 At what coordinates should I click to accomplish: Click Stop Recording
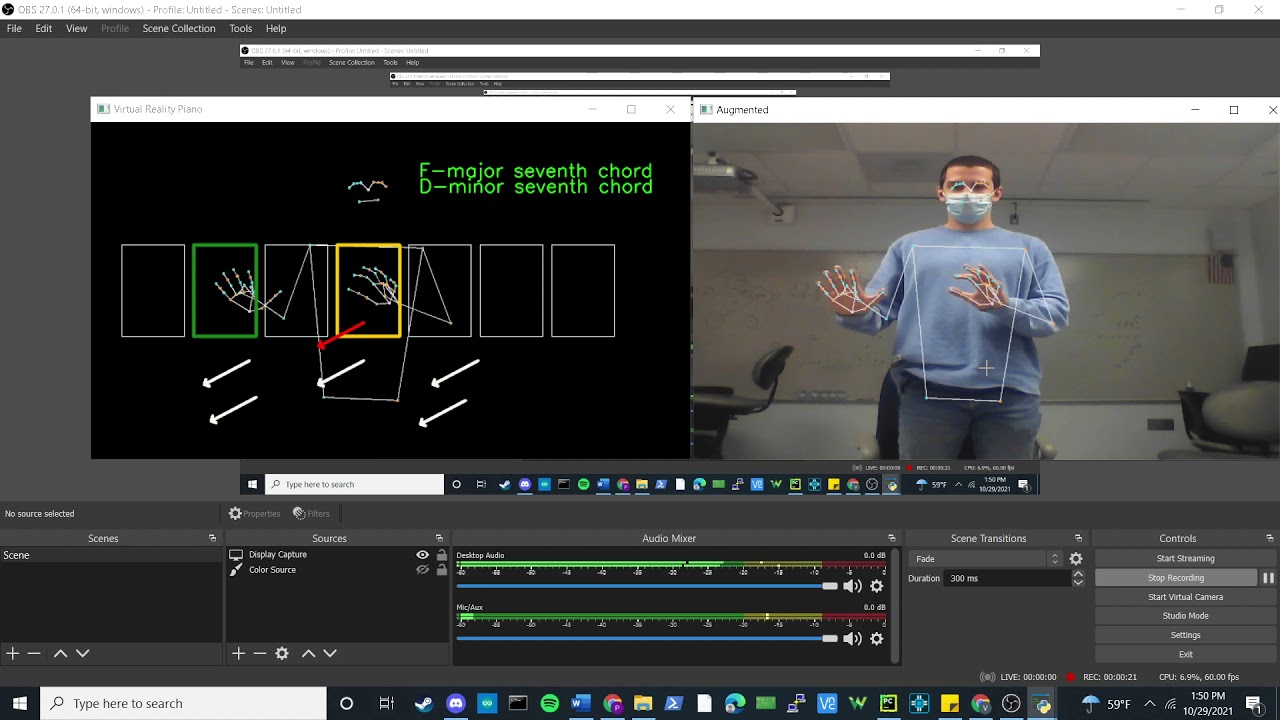click(x=1176, y=578)
